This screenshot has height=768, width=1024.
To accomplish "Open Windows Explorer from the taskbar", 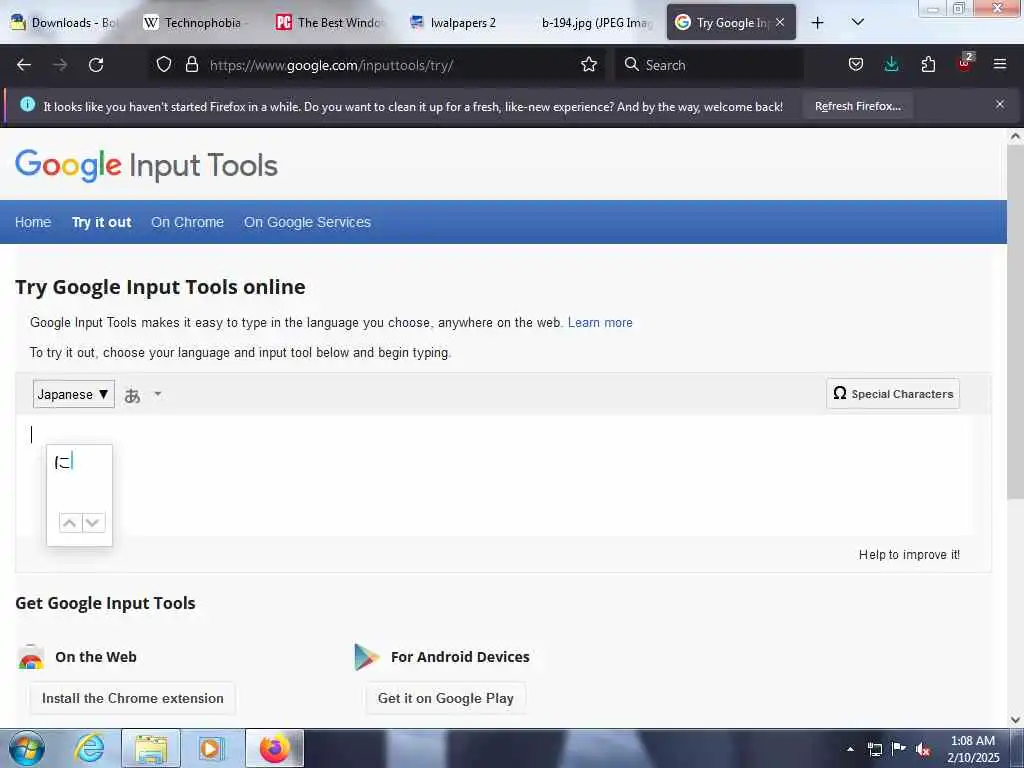I will (x=151, y=748).
